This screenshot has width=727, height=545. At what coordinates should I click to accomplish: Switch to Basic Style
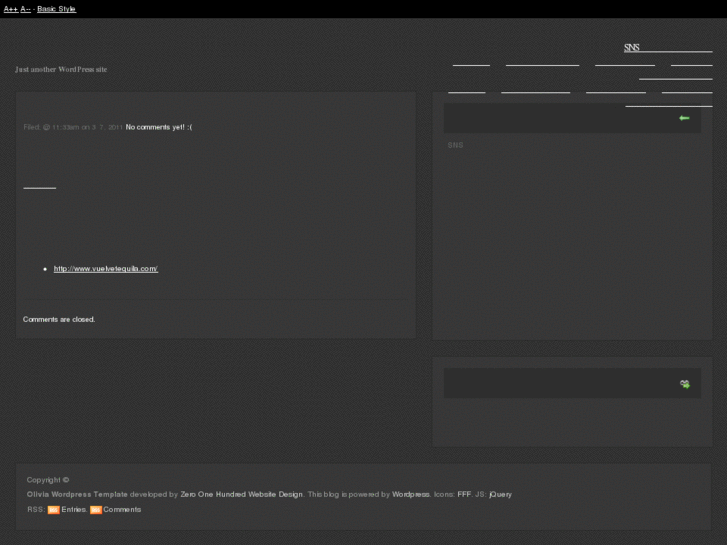point(57,9)
